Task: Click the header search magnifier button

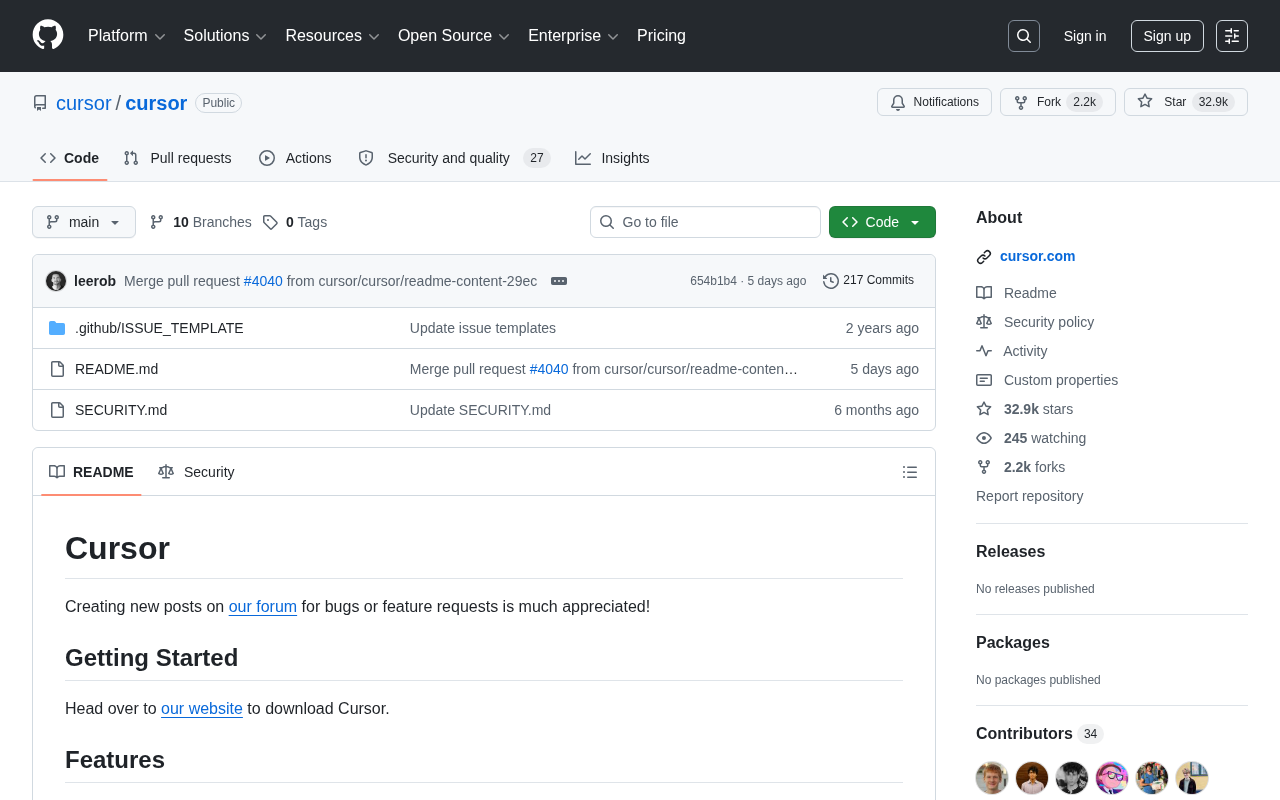Action: (x=1024, y=36)
